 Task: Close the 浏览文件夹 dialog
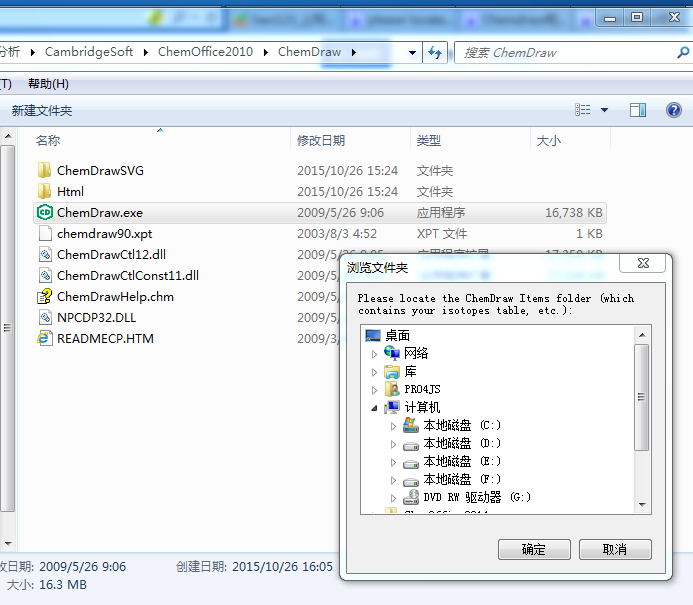[643, 263]
